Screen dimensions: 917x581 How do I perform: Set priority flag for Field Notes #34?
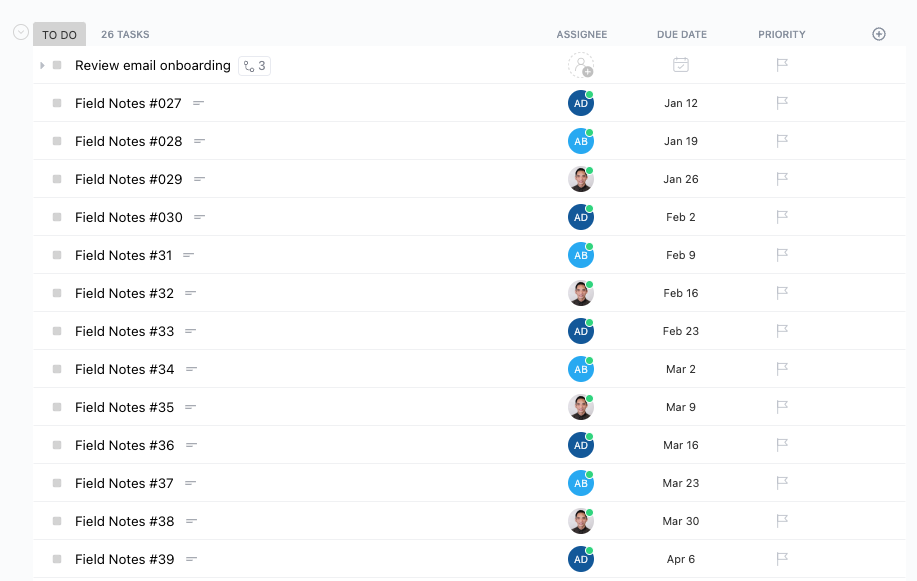click(x=782, y=369)
